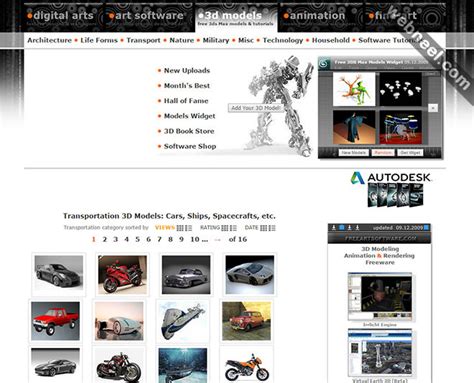
Task: Click the Random widget button
Action: pos(383,153)
